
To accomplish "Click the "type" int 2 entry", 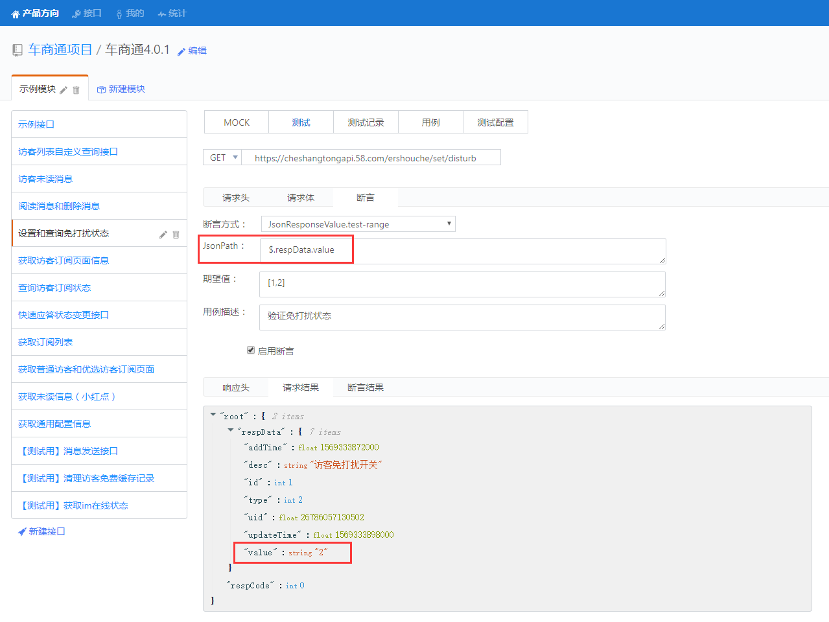I will tap(273, 500).
